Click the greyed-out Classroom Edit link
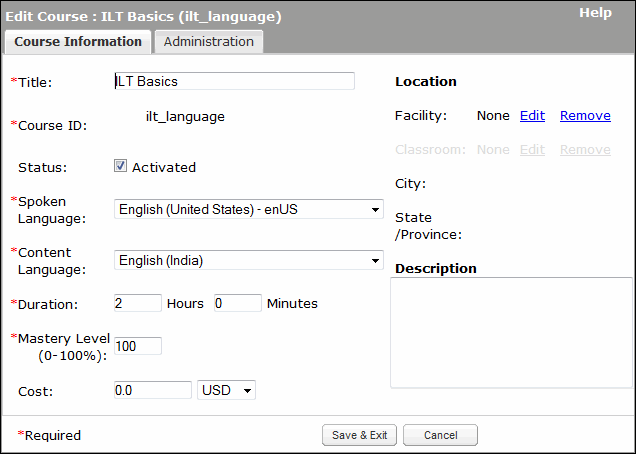 (532, 150)
